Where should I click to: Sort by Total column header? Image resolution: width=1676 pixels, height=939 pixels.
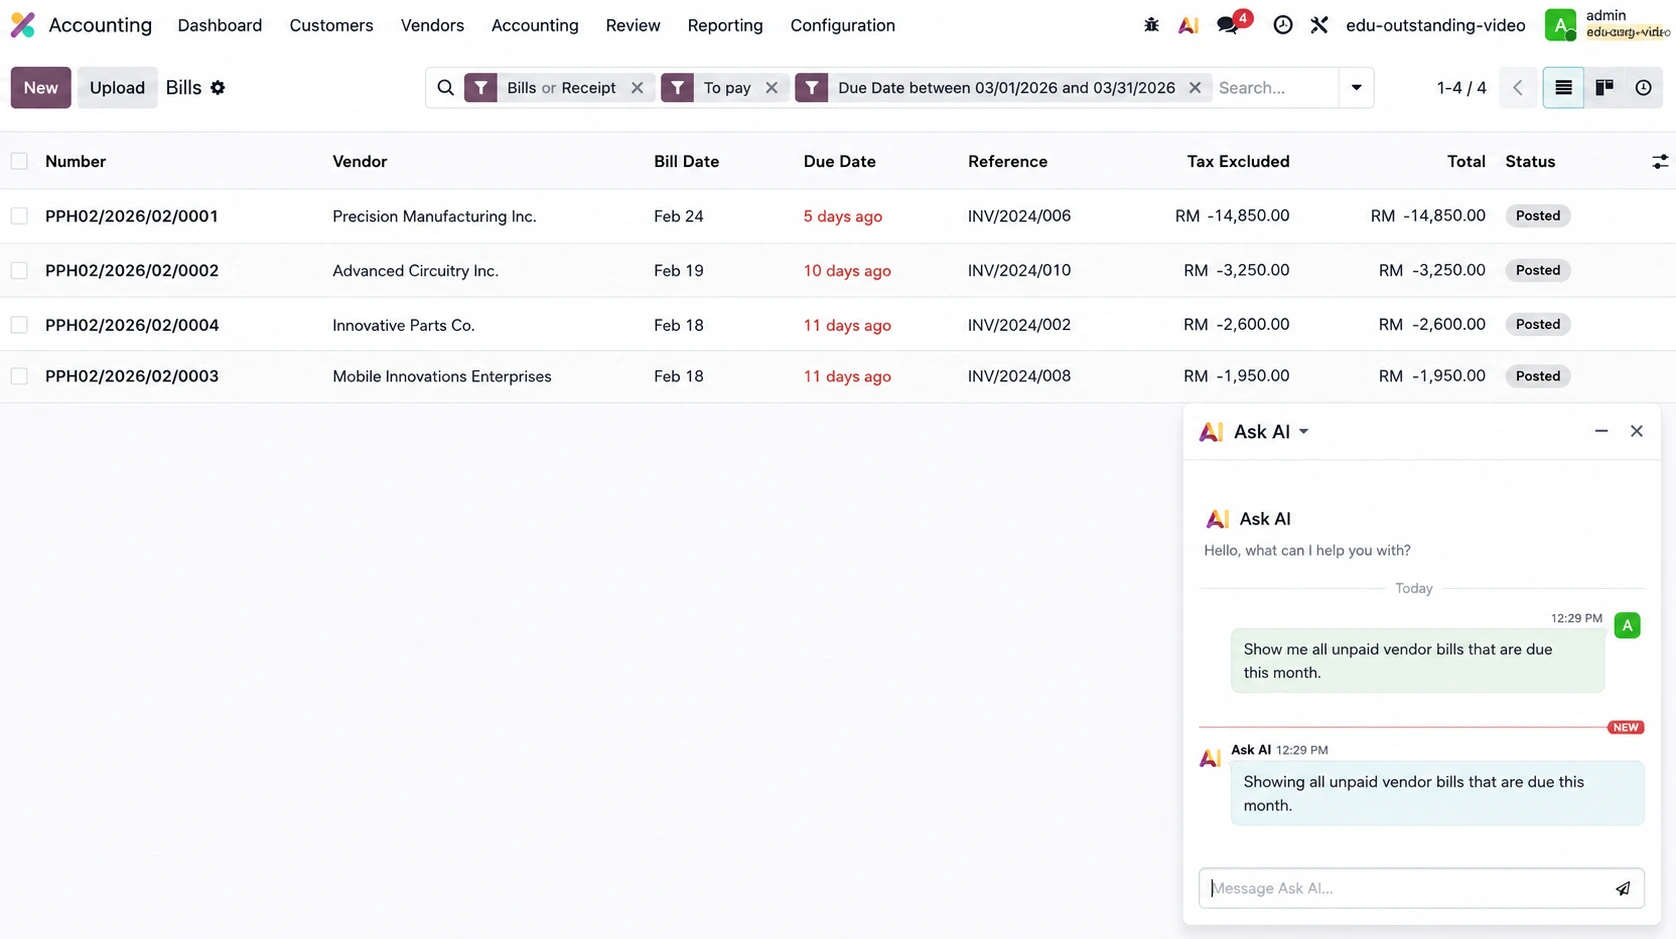[1466, 161]
